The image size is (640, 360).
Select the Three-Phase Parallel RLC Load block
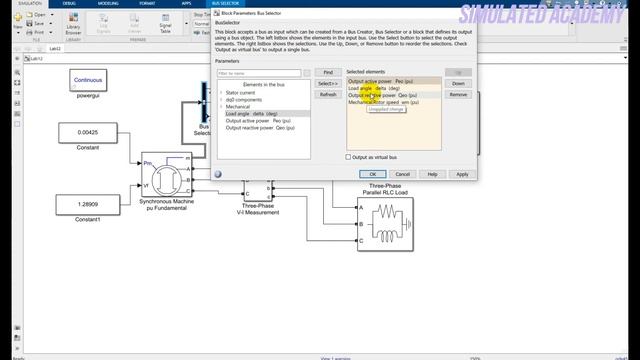click(385, 224)
